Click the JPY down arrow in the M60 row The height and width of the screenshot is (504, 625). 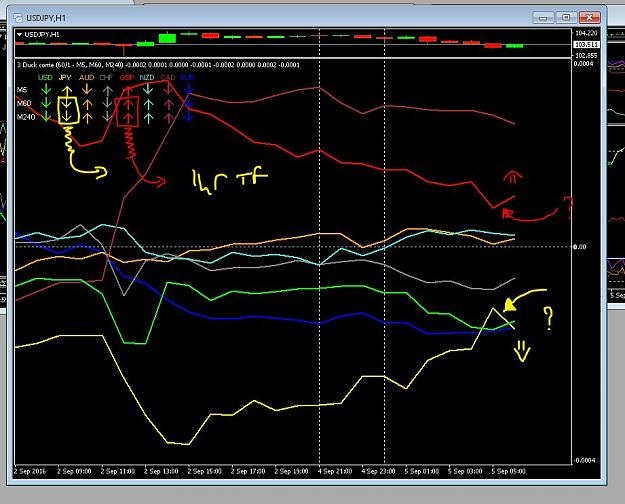(67, 103)
